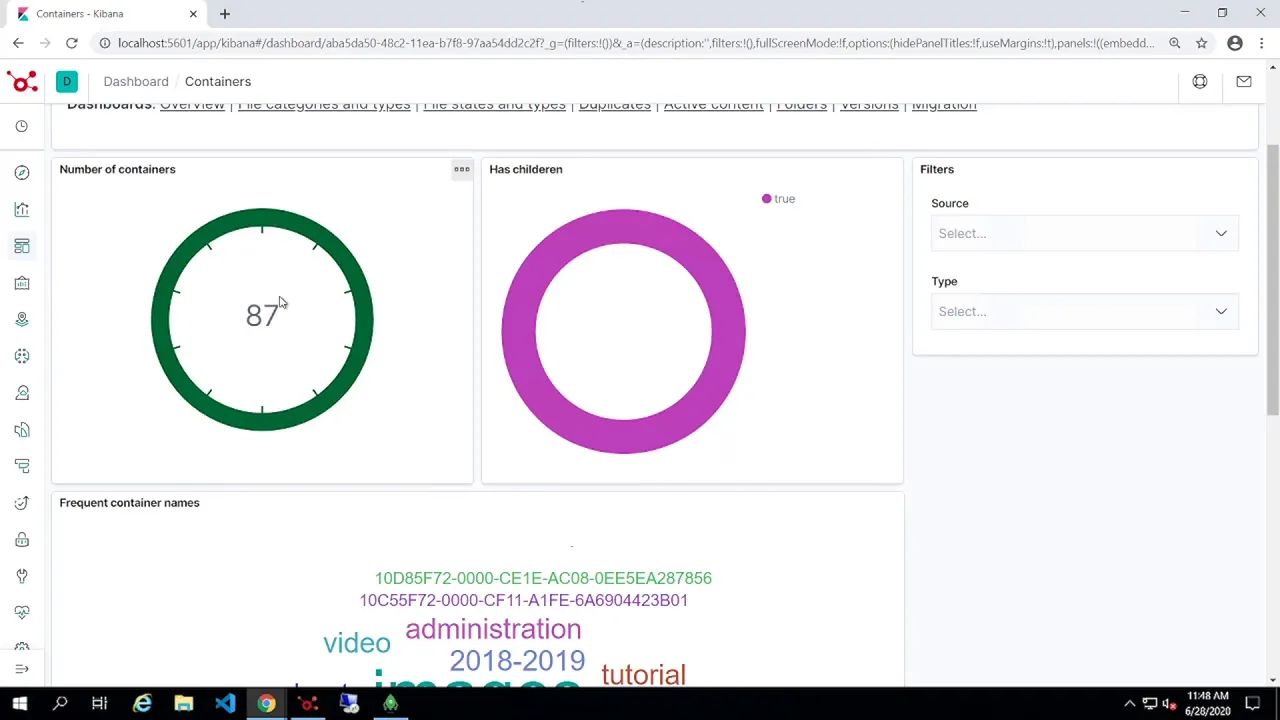Viewport: 1280px width, 720px height.
Task: Open the Folders dashboard link
Action: click(802, 106)
